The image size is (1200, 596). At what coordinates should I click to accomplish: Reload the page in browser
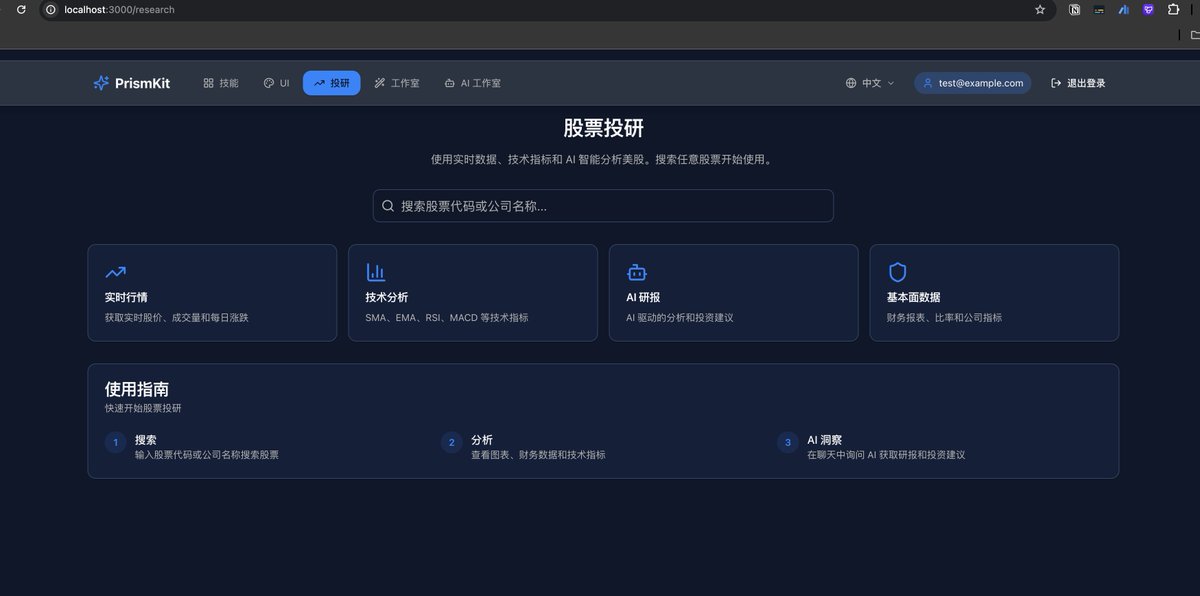click(21, 10)
